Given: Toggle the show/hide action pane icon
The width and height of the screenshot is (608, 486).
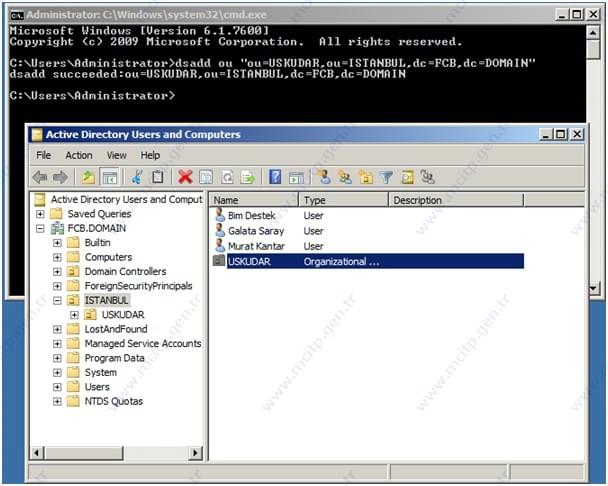Looking at the screenshot, I should coord(296,177).
